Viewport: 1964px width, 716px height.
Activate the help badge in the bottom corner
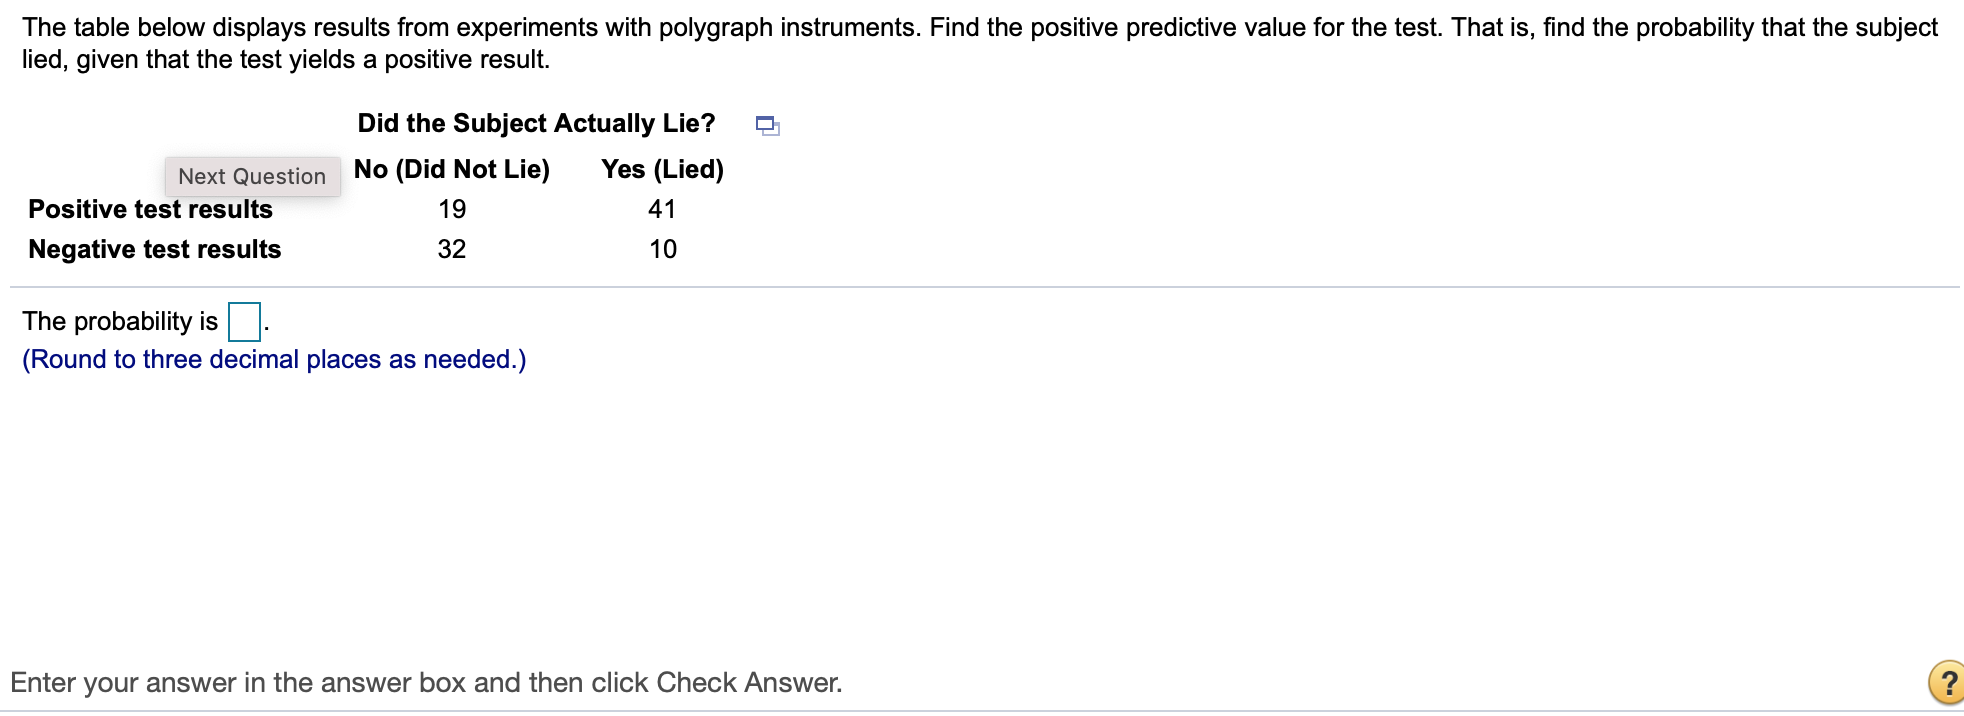1946,683
